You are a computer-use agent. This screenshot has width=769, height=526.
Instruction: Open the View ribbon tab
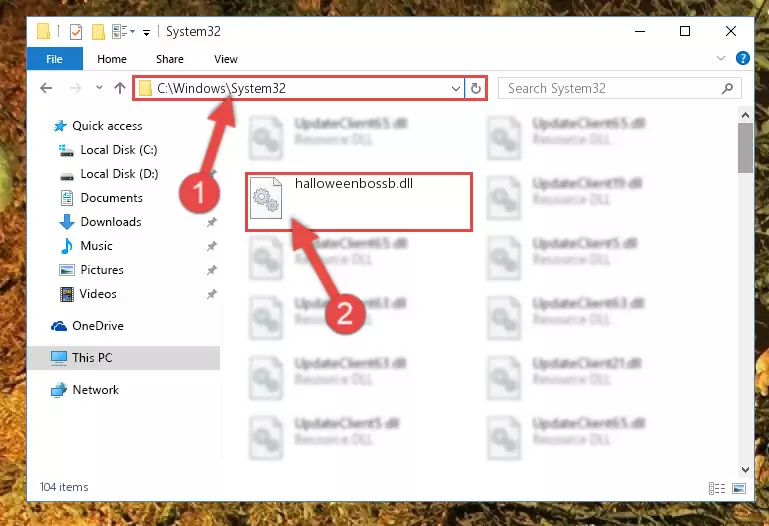[x=226, y=59]
